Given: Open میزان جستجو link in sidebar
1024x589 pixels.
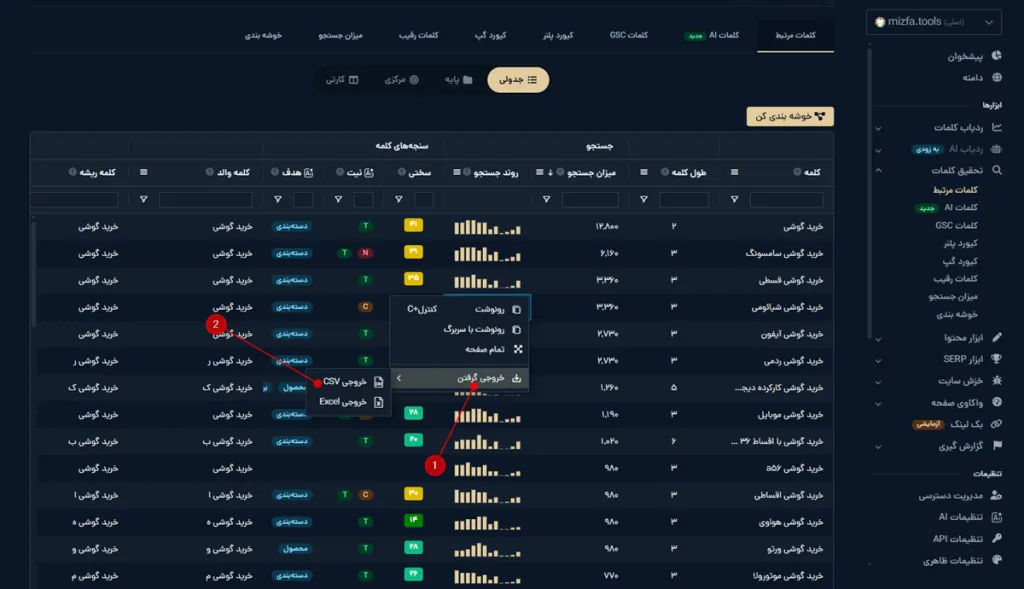Looking at the screenshot, I should pos(953,296).
